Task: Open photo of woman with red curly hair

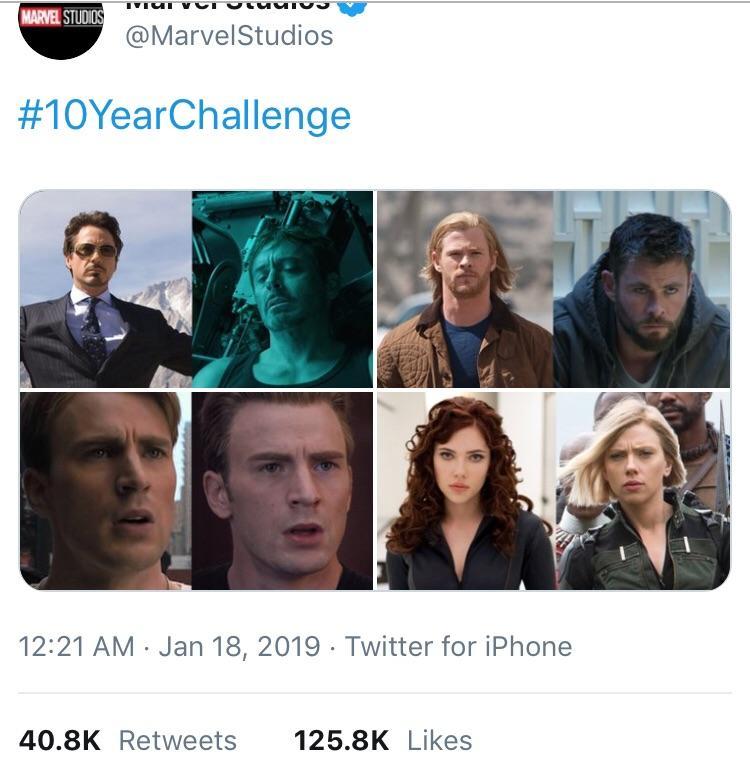Action: [464, 490]
